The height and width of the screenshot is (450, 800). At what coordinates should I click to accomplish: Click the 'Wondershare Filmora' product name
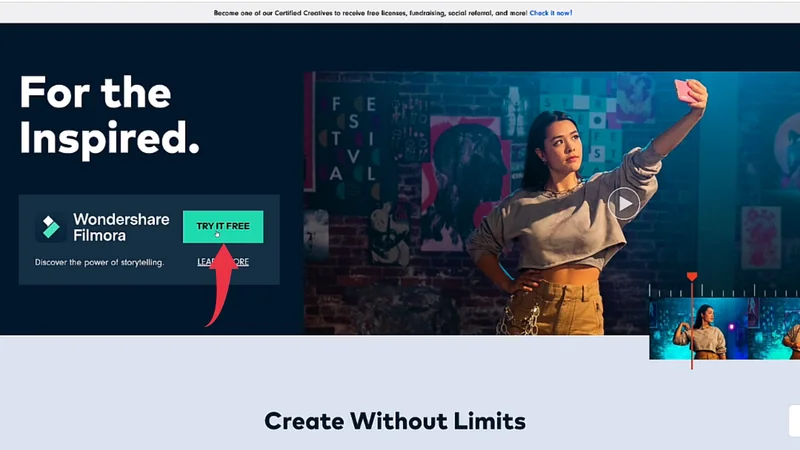pos(121,227)
